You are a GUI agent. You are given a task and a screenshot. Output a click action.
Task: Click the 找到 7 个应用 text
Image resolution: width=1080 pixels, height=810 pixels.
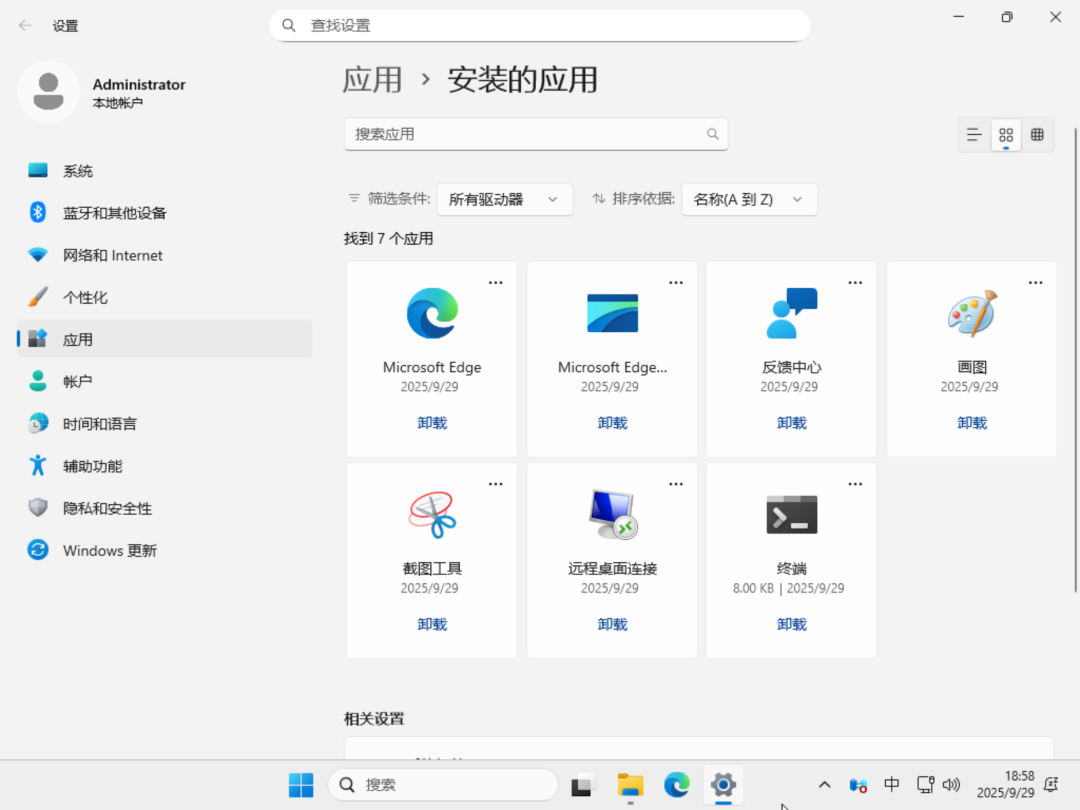pyautogui.click(x=388, y=238)
